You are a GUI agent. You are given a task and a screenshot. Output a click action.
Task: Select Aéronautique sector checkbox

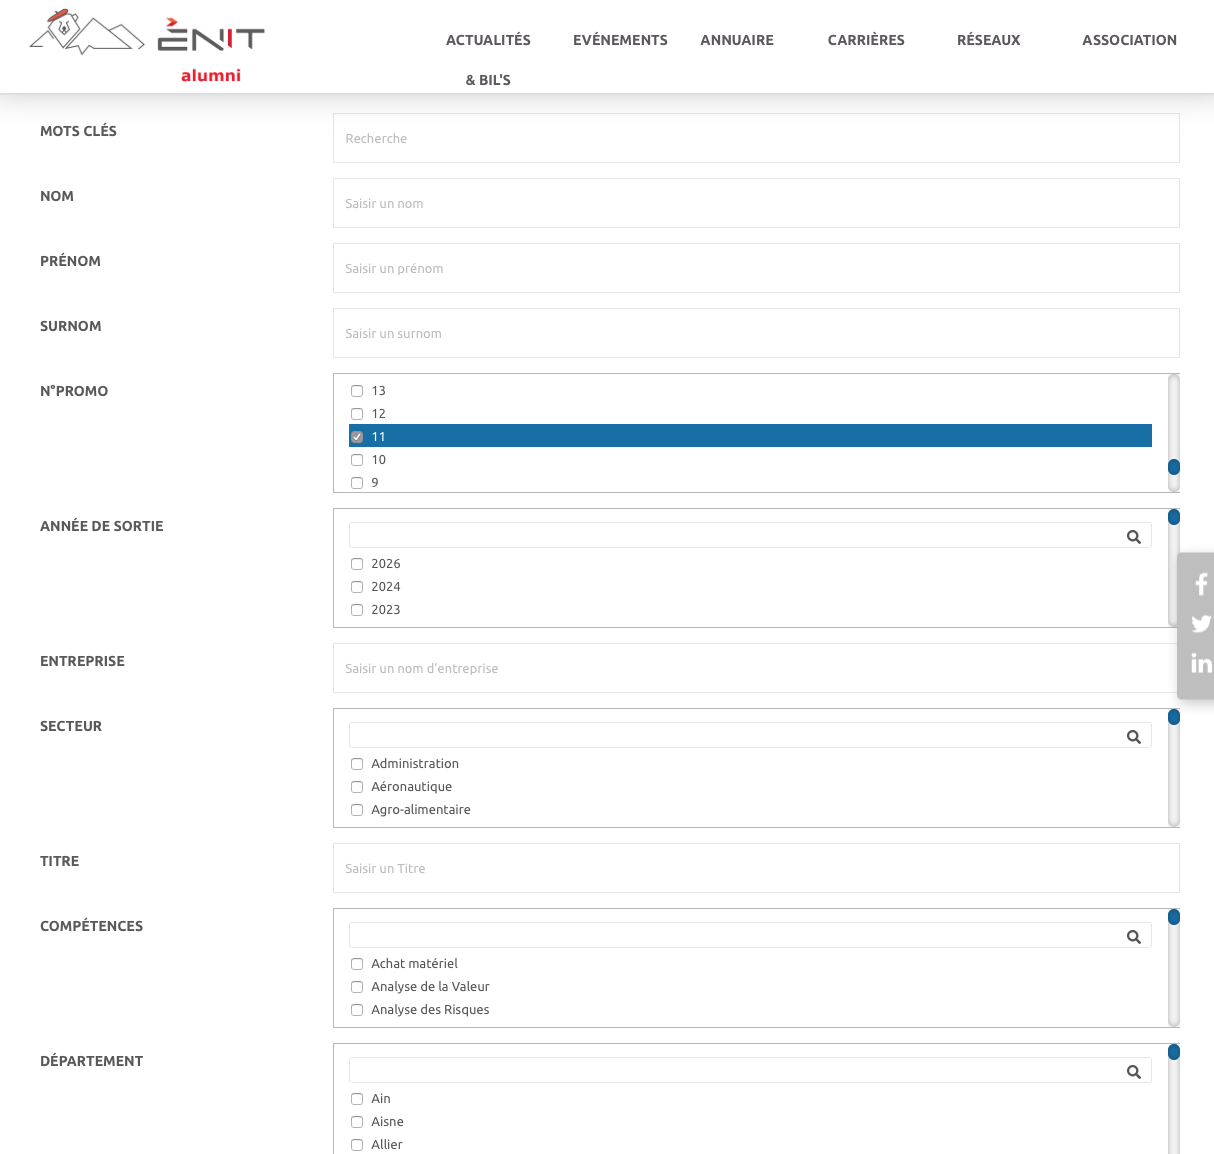[357, 787]
